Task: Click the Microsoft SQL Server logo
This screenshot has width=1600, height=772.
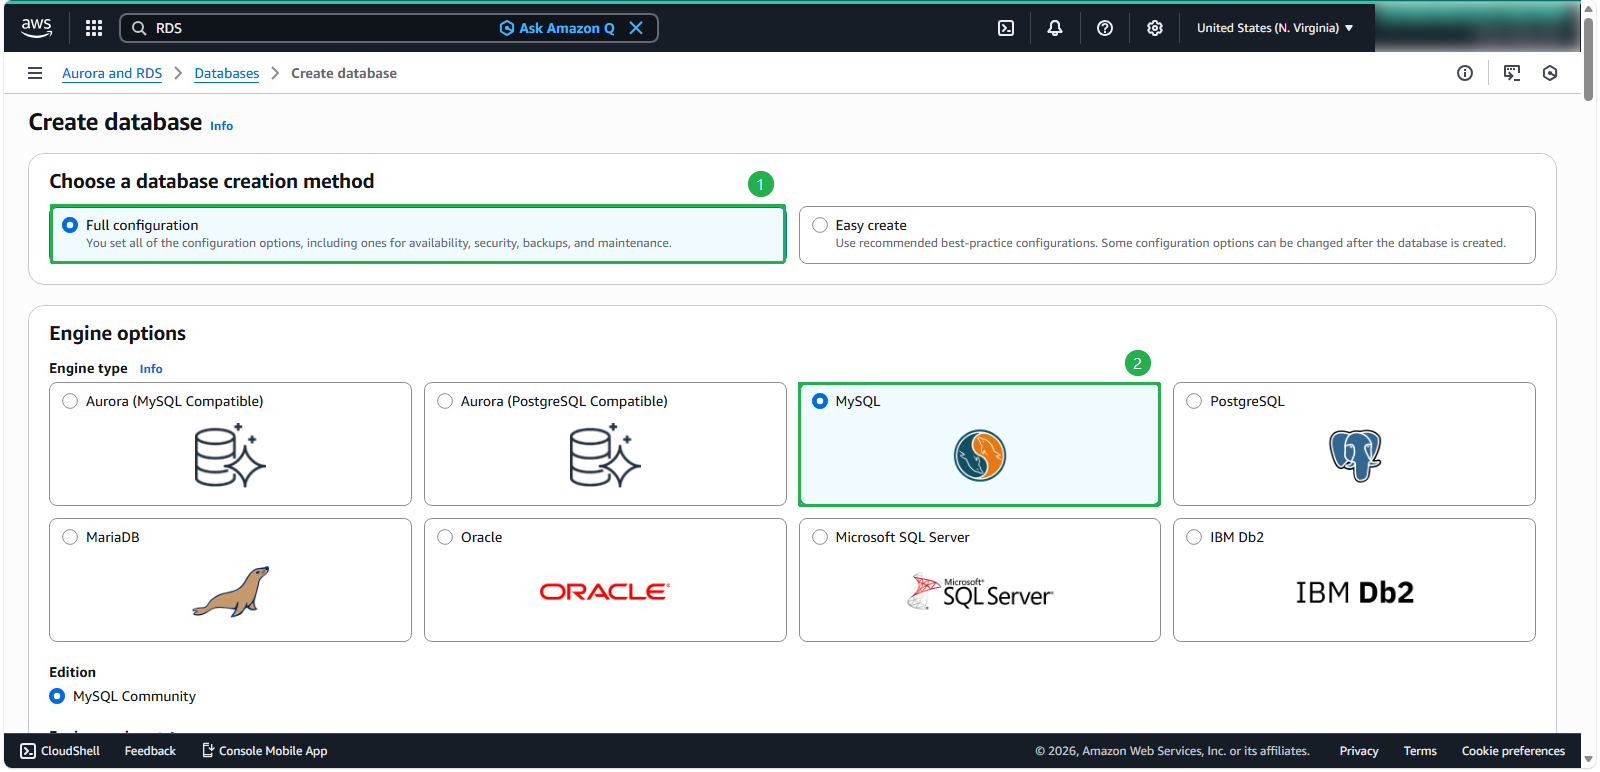Action: (x=980, y=592)
